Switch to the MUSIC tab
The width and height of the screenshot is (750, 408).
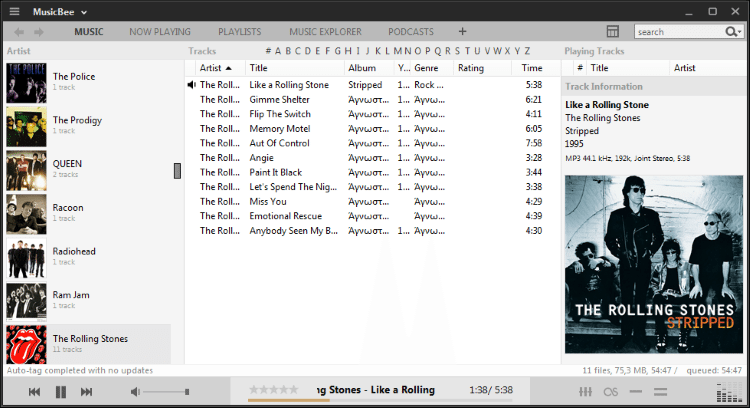[88, 32]
